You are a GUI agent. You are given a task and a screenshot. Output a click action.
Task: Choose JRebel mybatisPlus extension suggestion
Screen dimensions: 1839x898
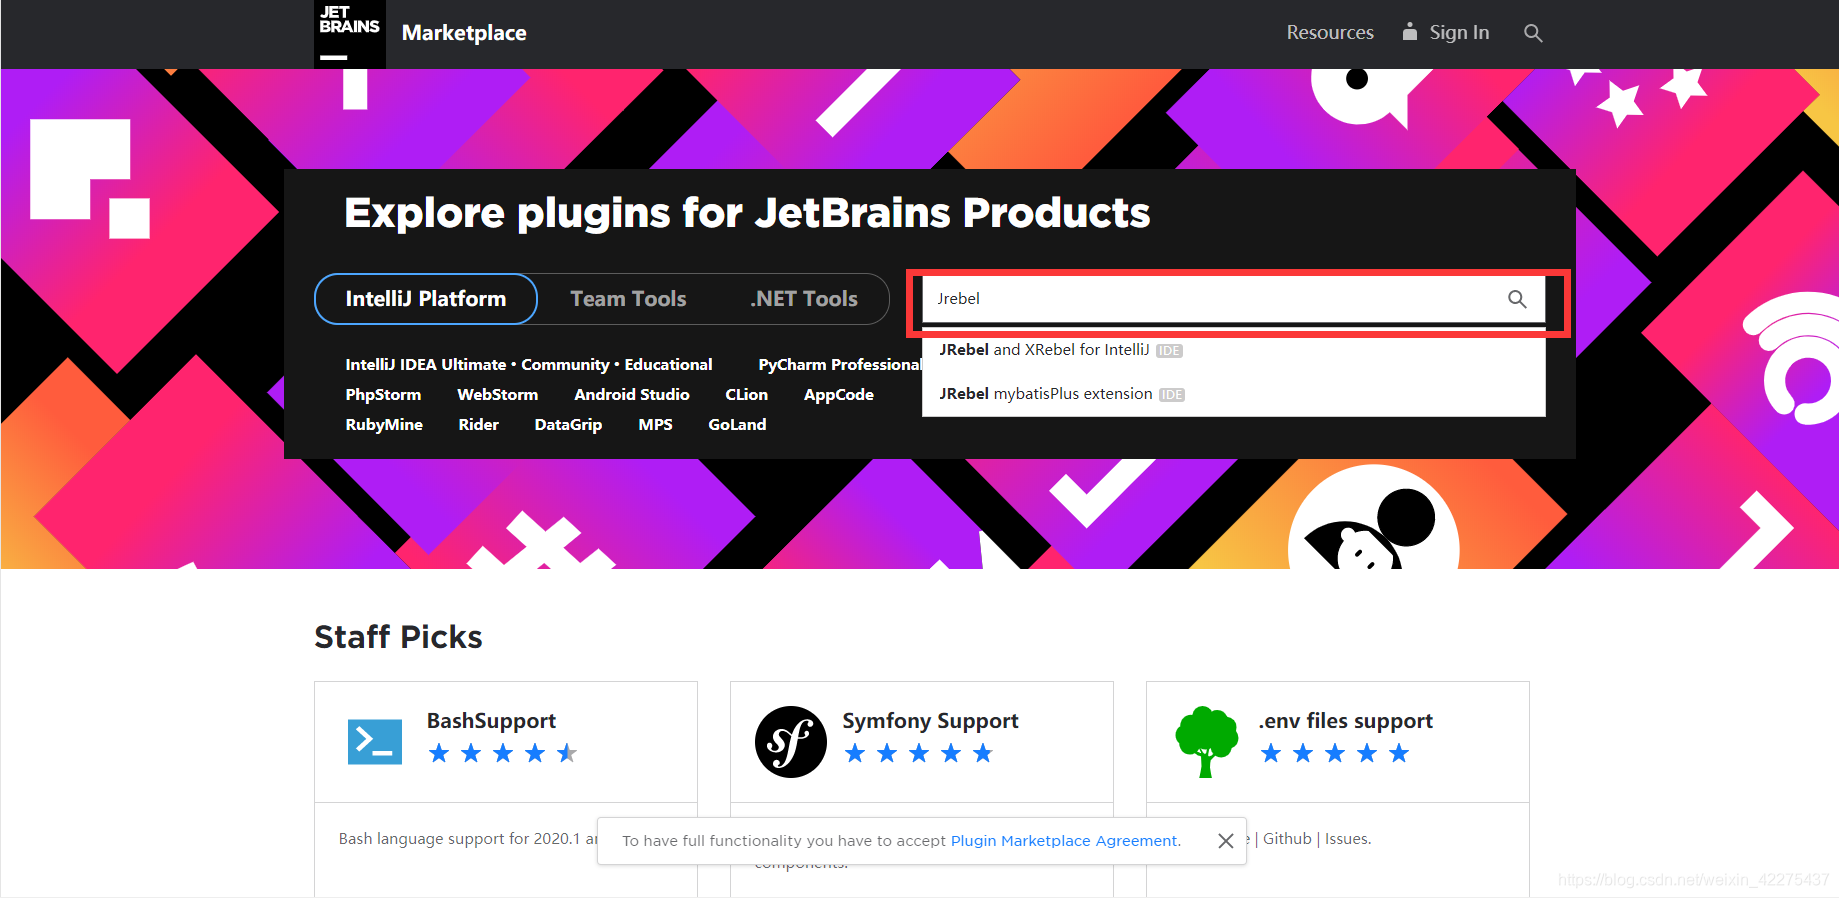tap(1234, 394)
